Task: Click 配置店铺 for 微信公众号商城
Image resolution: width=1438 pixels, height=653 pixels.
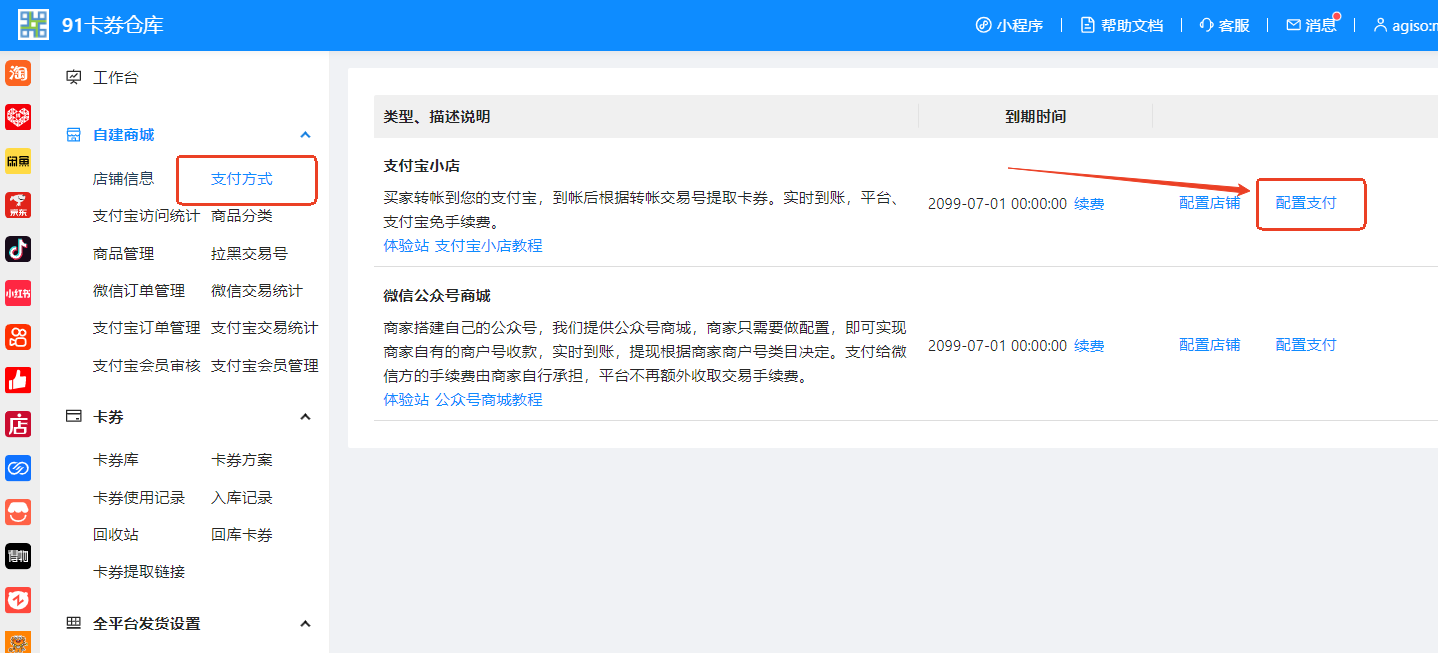Action: (1209, 345)
